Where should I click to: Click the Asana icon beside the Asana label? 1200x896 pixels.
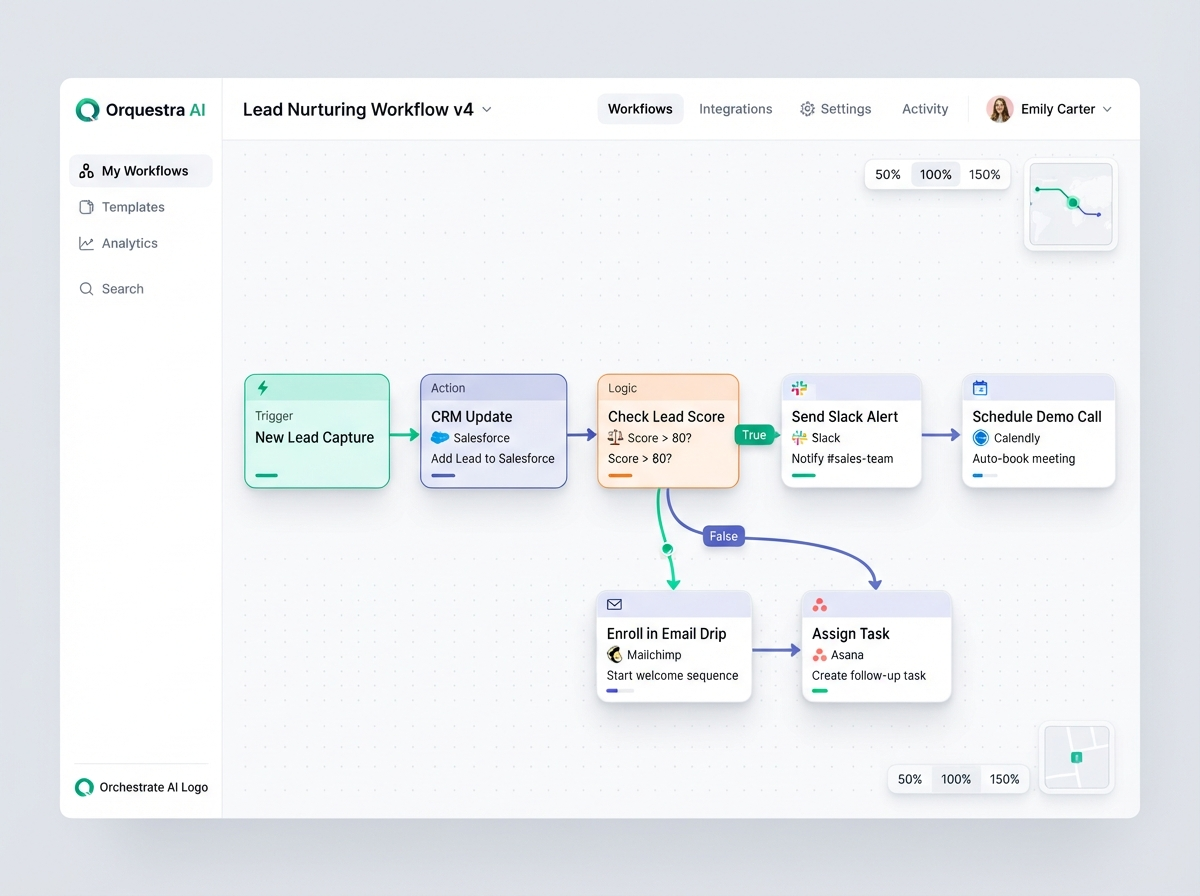pyautogui.click(x=819, y=655)
